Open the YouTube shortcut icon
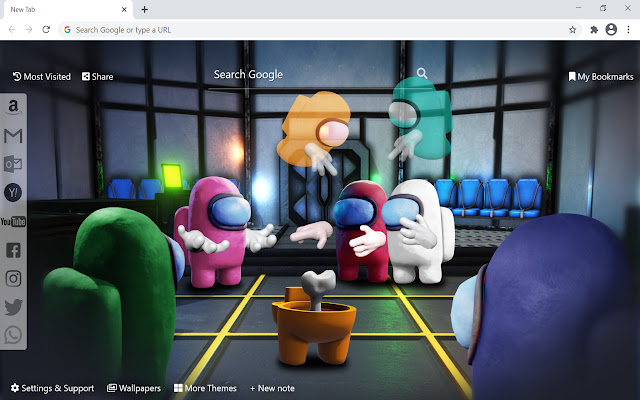The image size is (640, 400). coord(13,222)
